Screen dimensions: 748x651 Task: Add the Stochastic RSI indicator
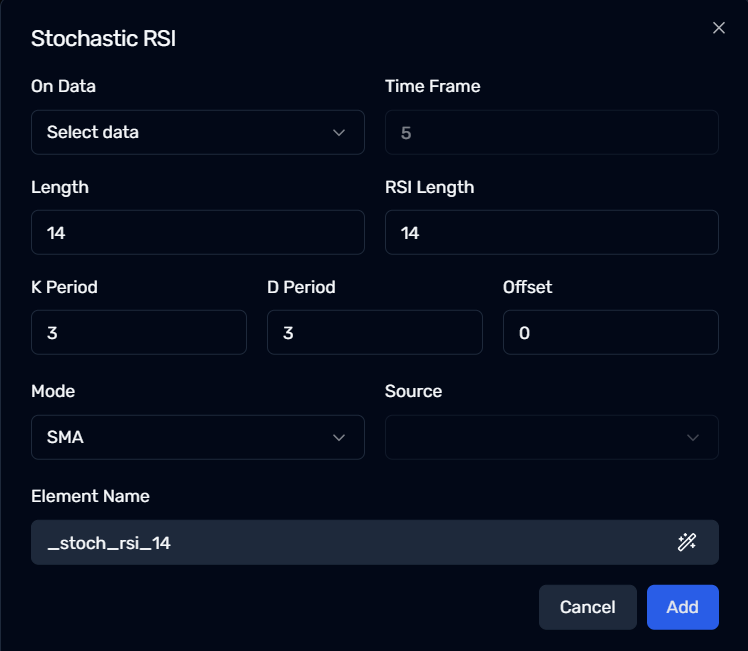(x=683, y=607)
